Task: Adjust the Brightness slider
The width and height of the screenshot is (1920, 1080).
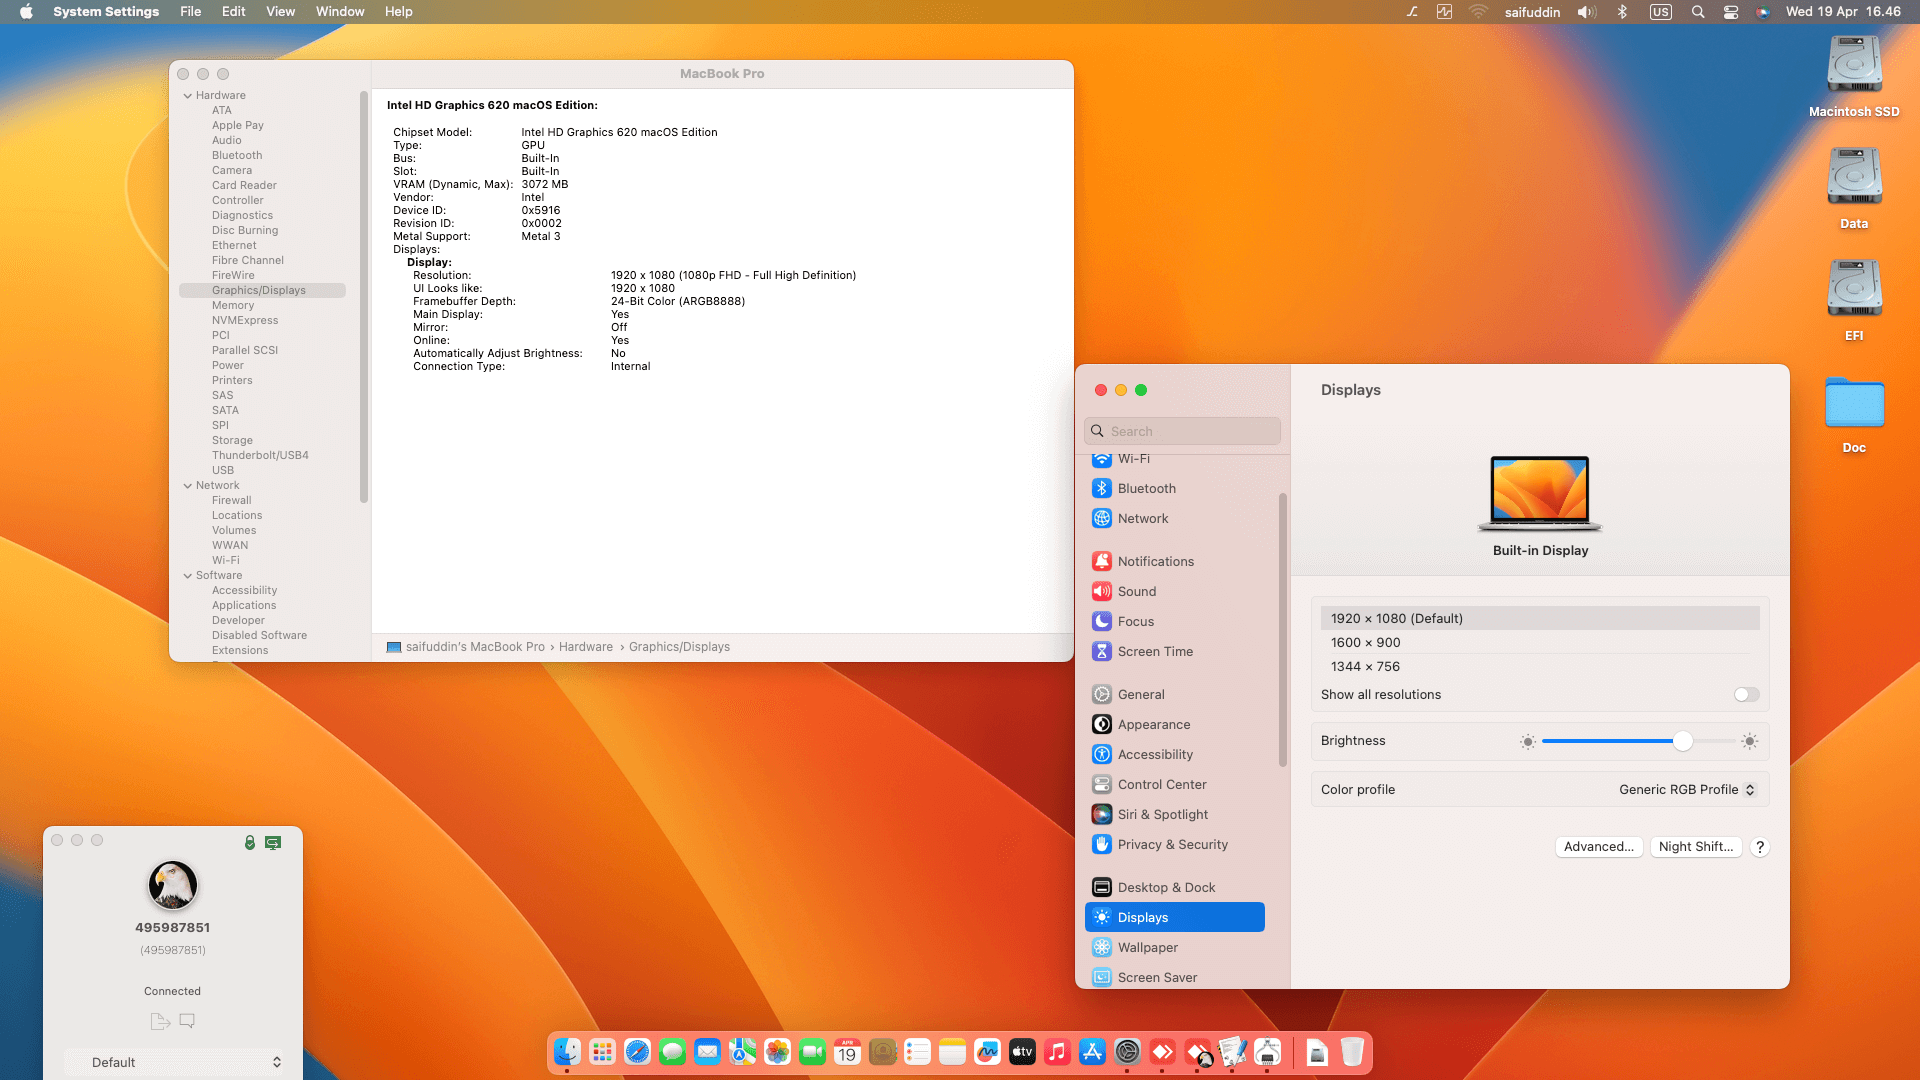Action: click(x=1683, y=741)
